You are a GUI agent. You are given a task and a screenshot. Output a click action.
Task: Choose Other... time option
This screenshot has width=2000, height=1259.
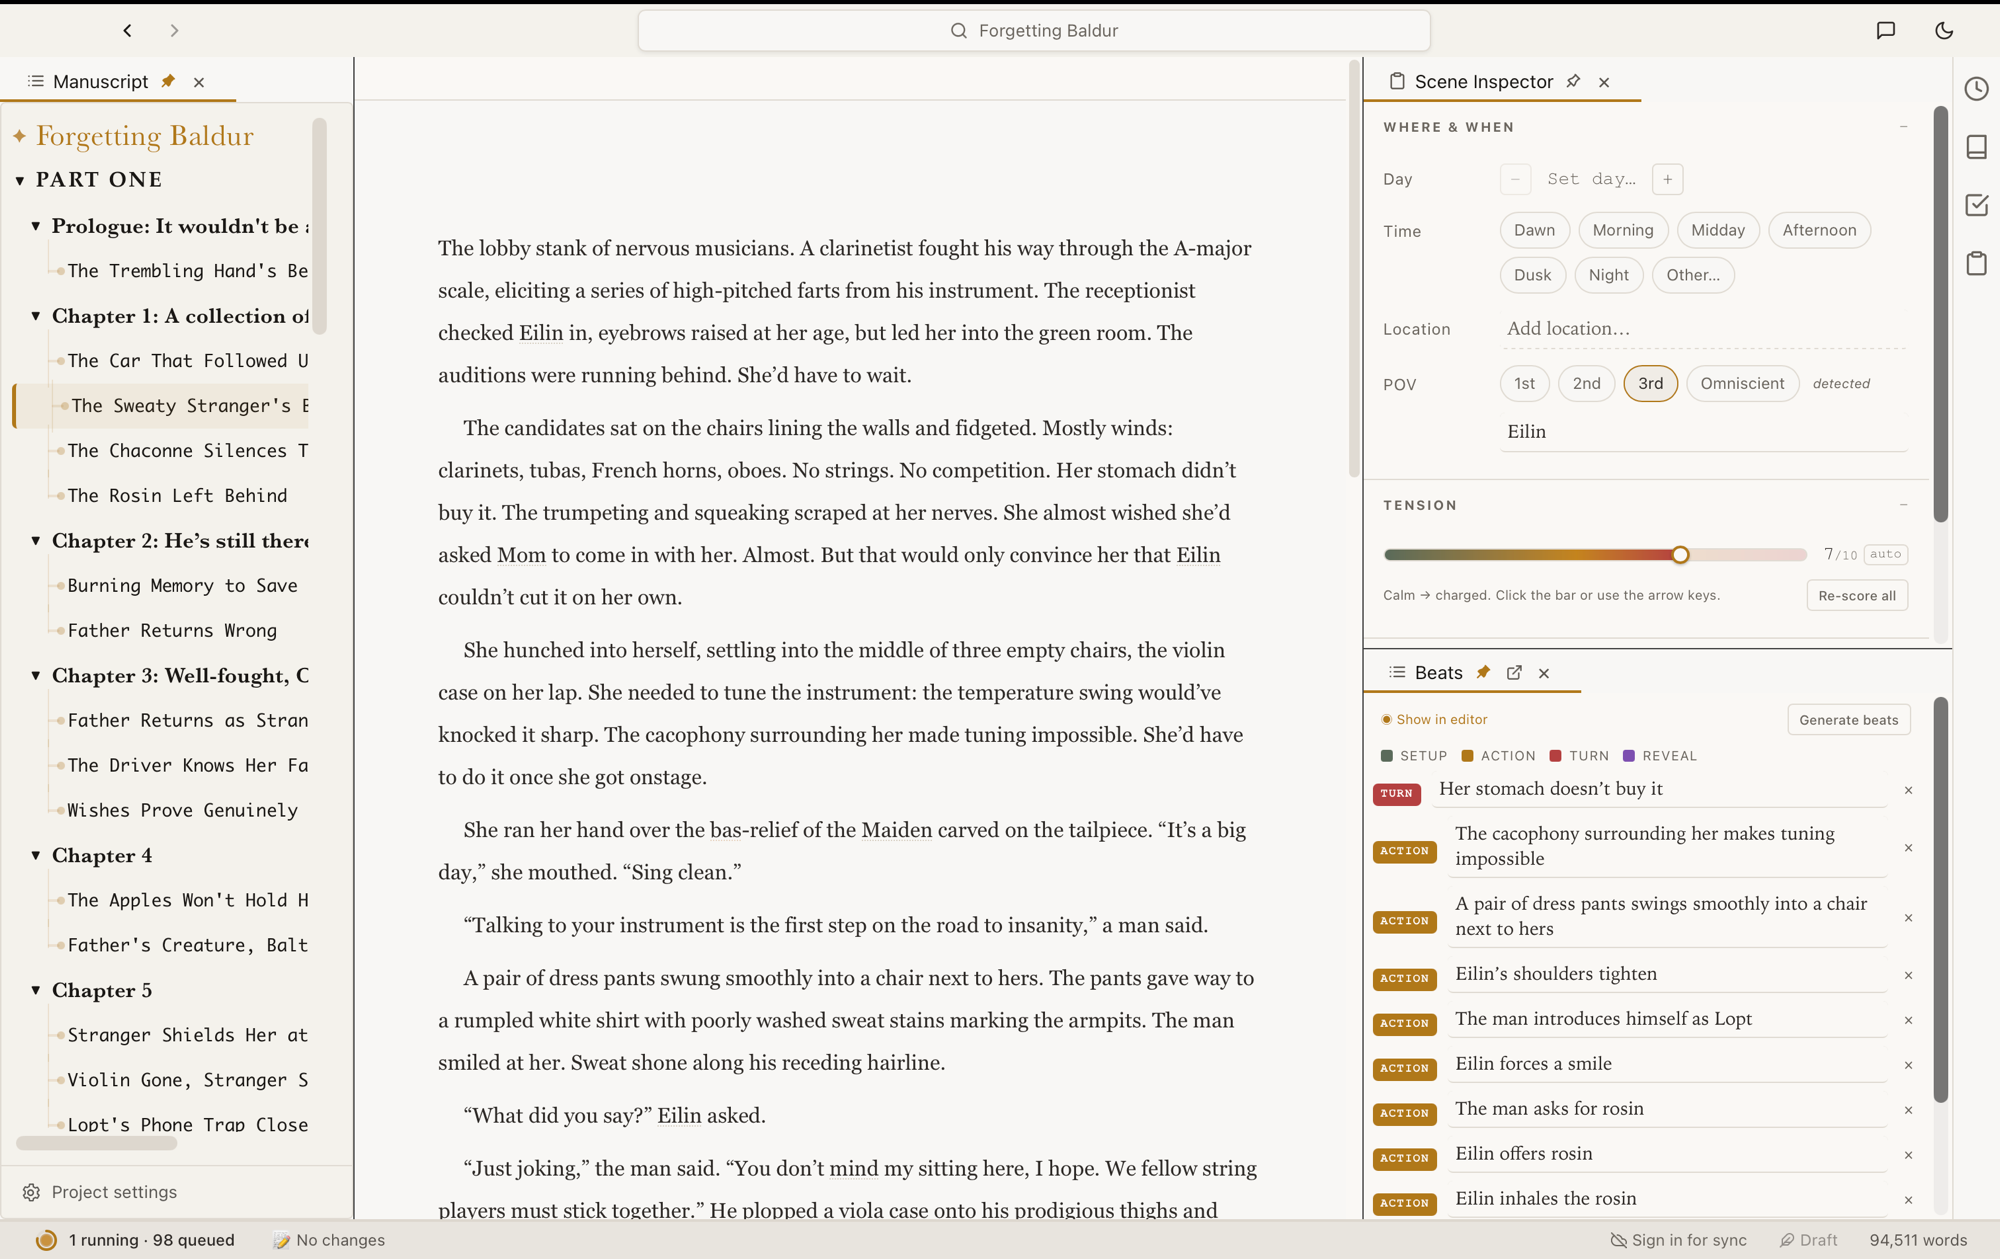(x=1693, y=275)
